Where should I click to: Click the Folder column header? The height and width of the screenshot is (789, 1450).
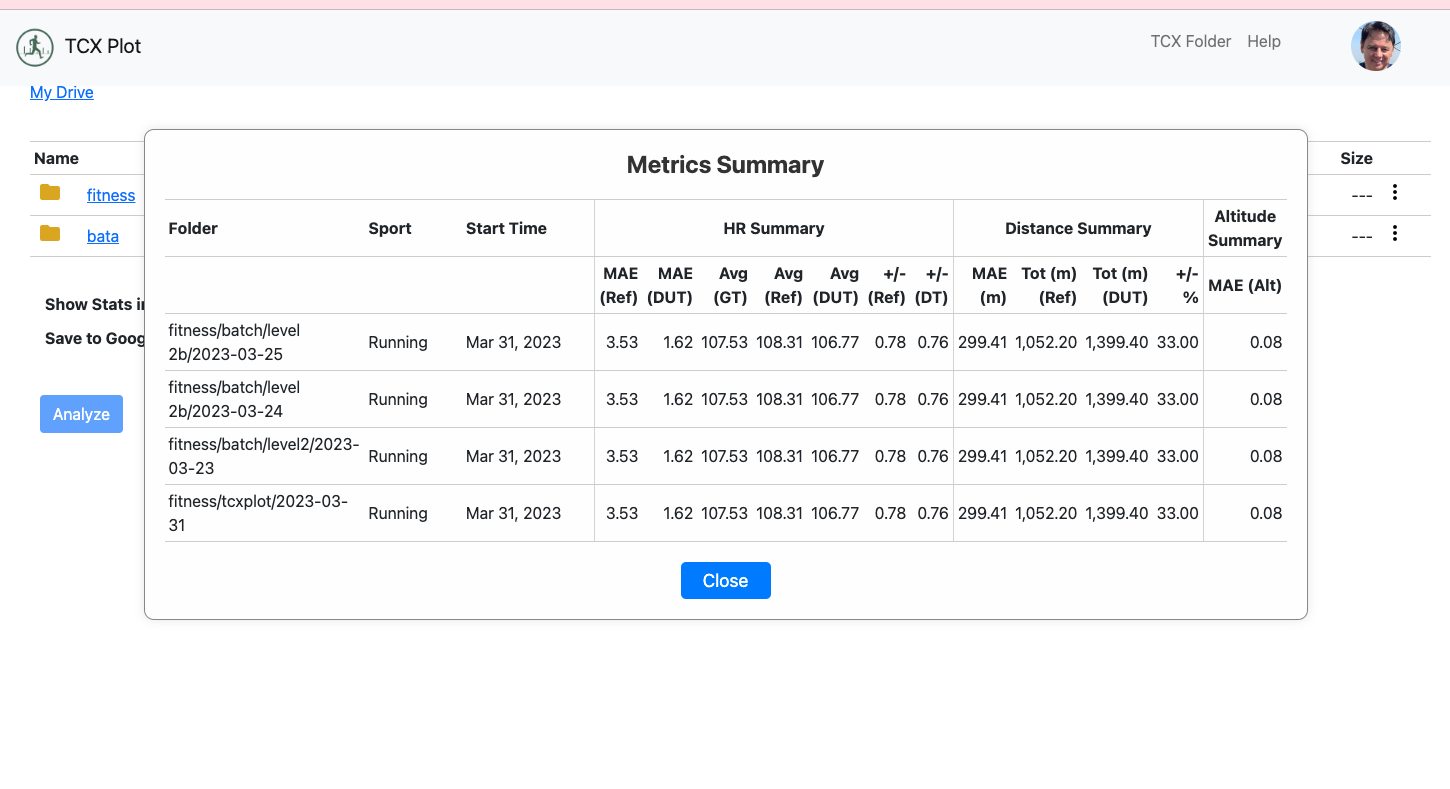point(193,228)
